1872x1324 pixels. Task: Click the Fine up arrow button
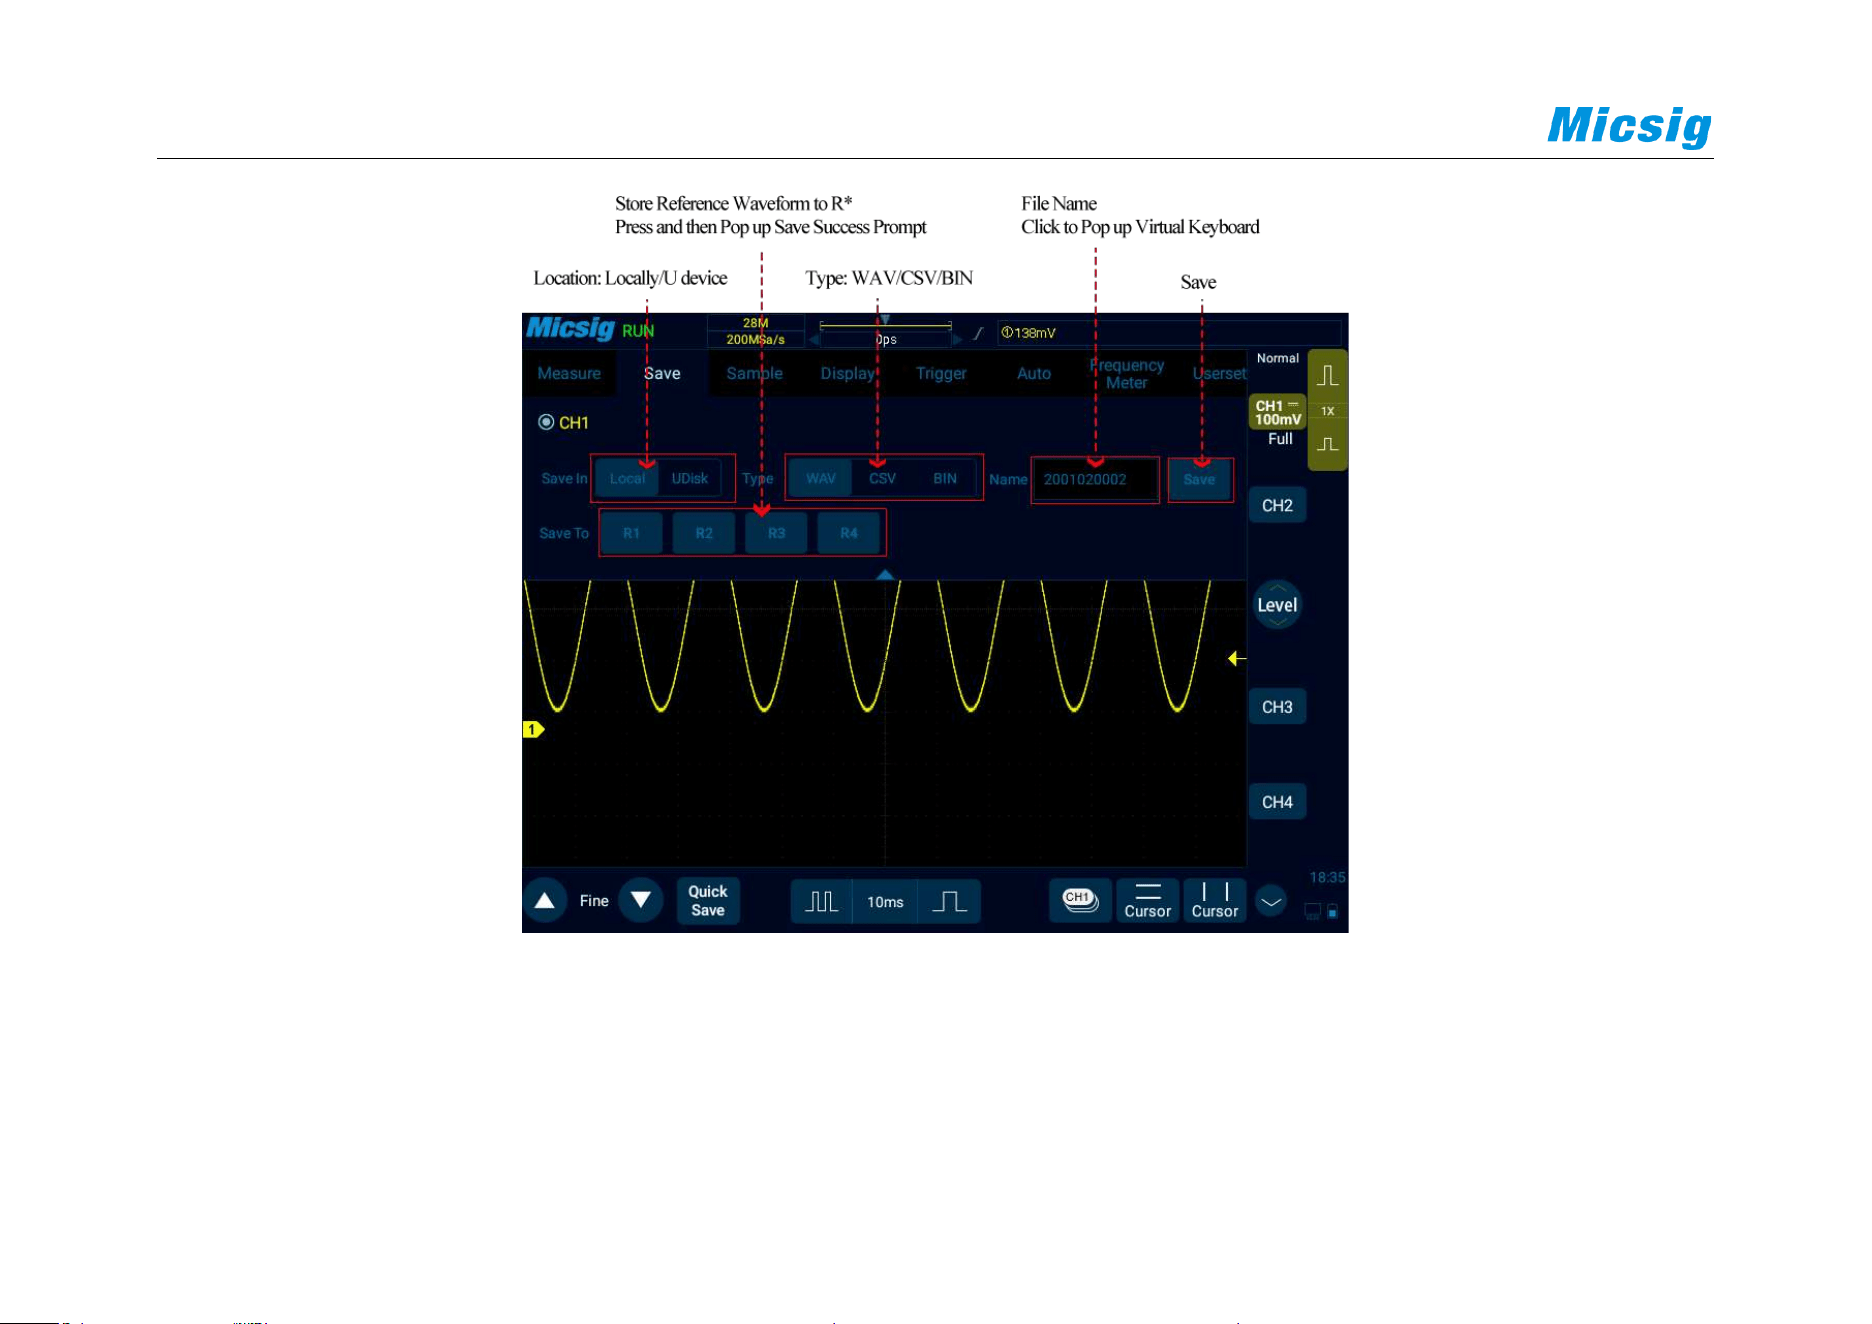pos(545,901)
